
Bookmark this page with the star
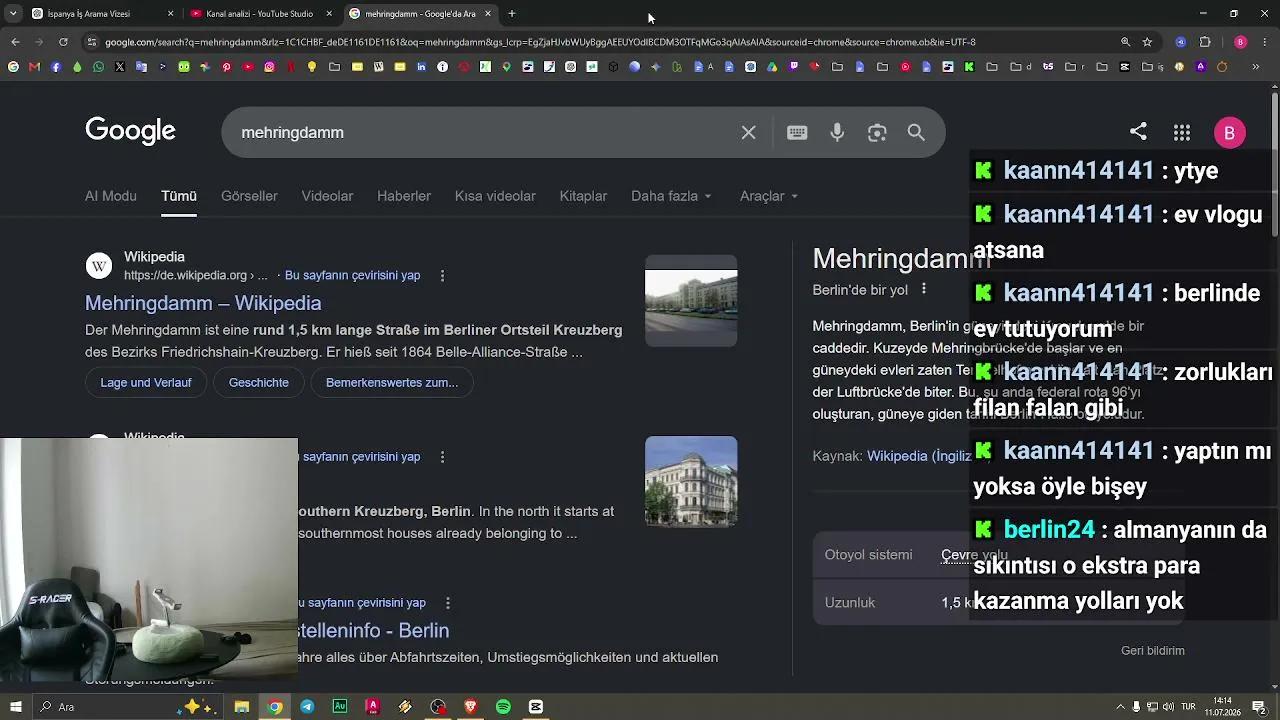coord(1147,42)
